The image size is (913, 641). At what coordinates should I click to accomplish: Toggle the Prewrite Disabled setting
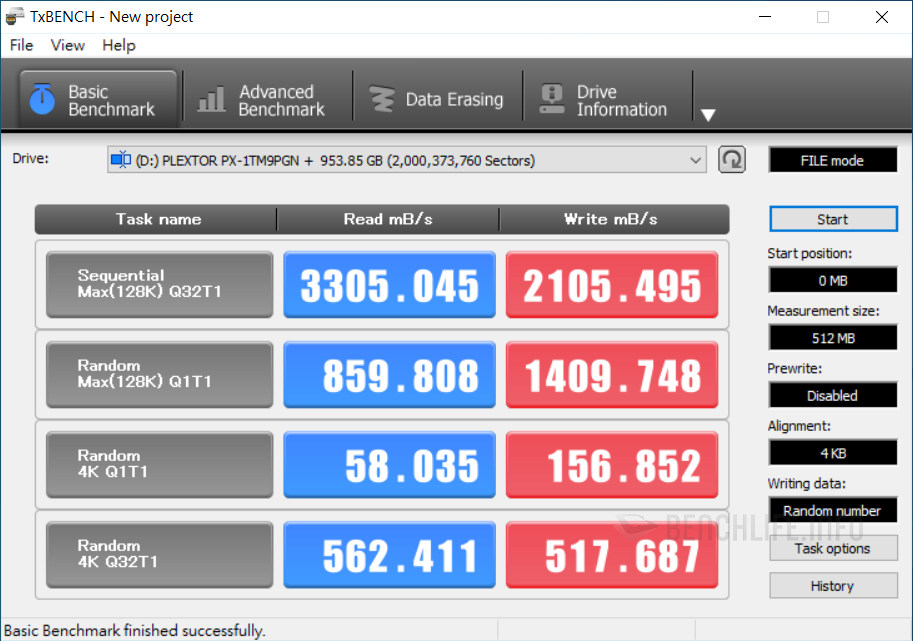pyautogui.click(x=832, y=396)
